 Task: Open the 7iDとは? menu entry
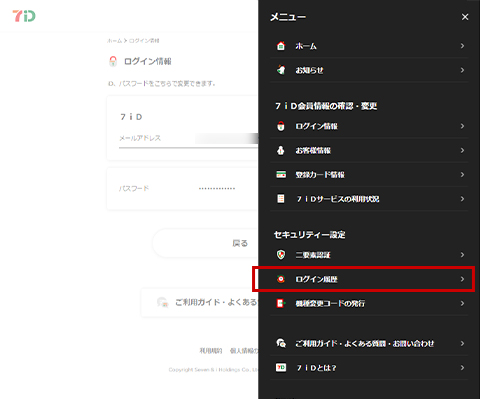[369, 367]
